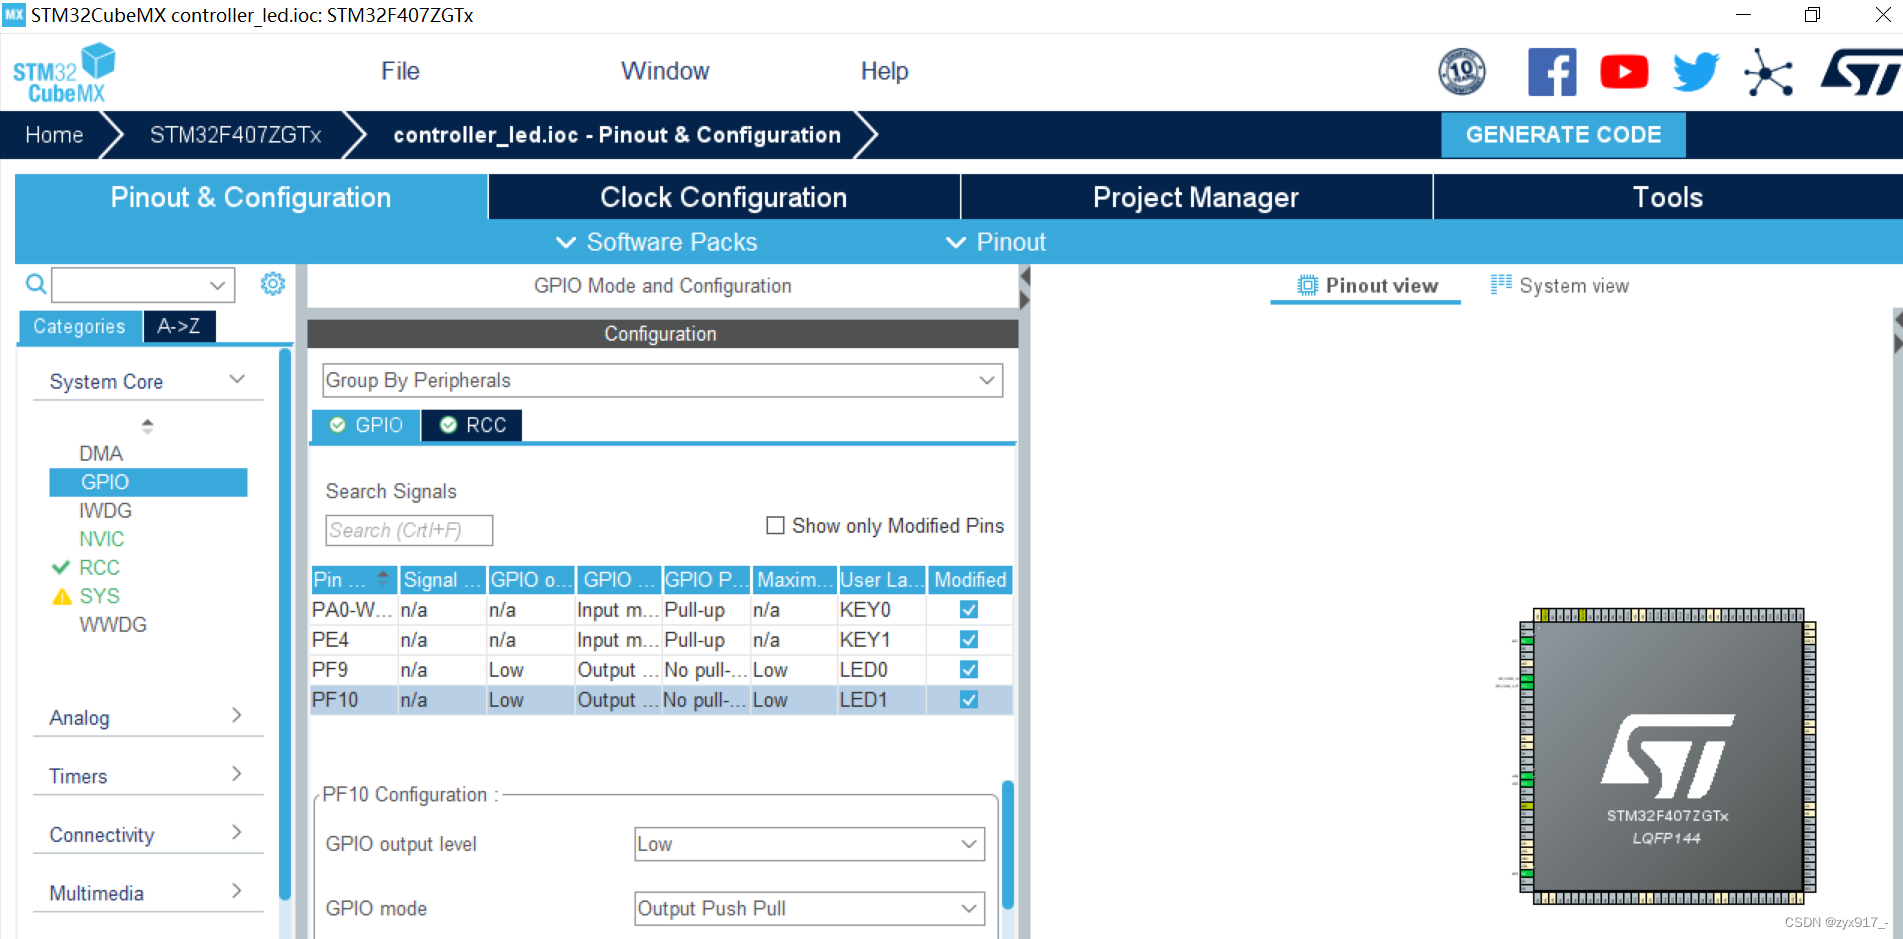Click the green checkmark beside RCC
The image size is (1903, 939).
(60, 567)
